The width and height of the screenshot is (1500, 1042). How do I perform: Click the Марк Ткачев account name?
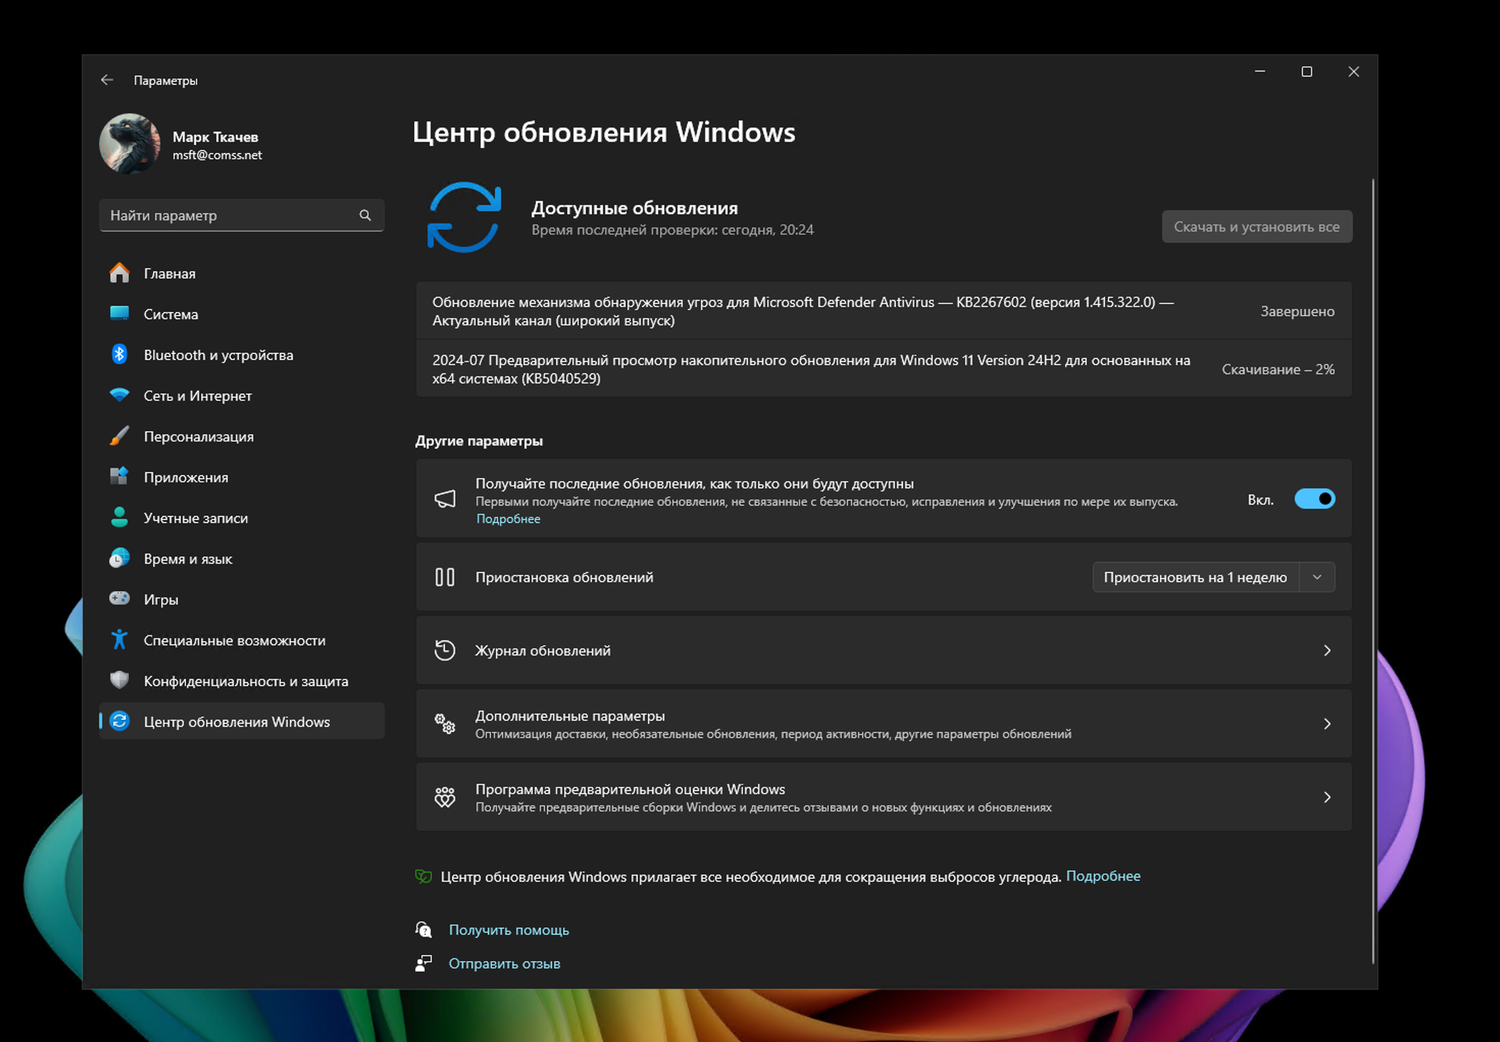pyautogui.click(x=215, y=137)
